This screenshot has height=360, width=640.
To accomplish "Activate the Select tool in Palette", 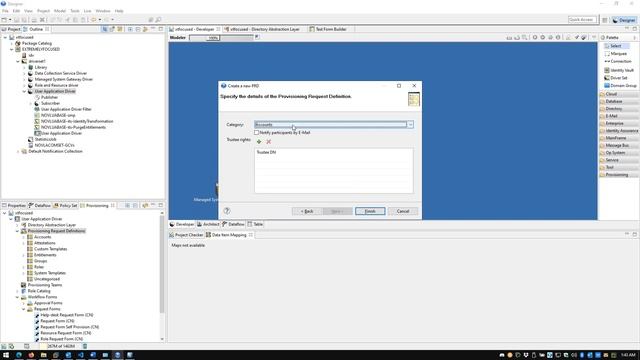I will tap(616, 46).
